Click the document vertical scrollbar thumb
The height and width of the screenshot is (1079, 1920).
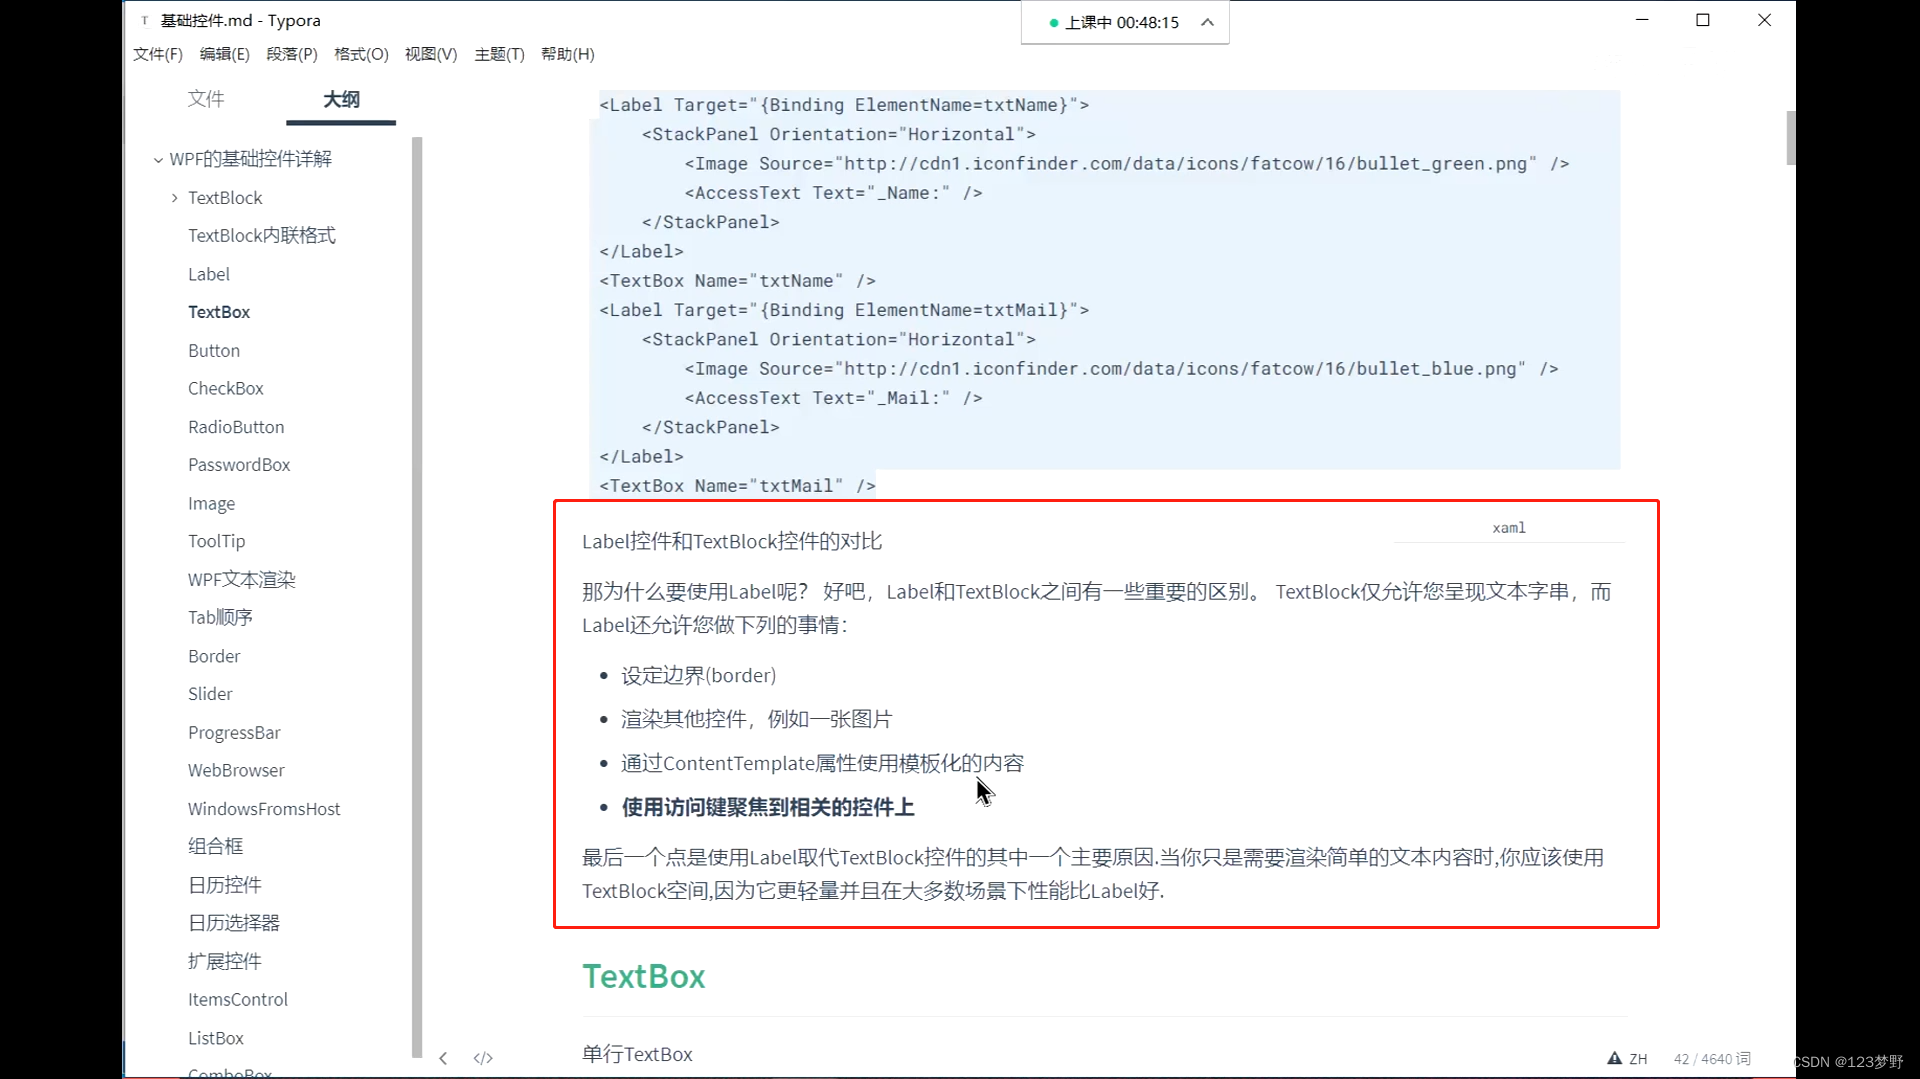point(1790,137)
